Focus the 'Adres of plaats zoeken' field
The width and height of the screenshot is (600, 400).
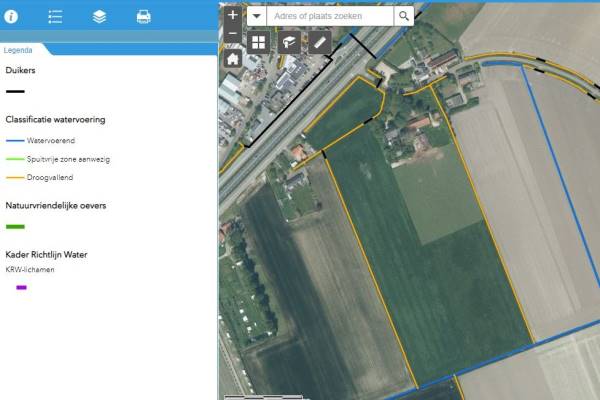pyautogui.click(x=330, y=16)
